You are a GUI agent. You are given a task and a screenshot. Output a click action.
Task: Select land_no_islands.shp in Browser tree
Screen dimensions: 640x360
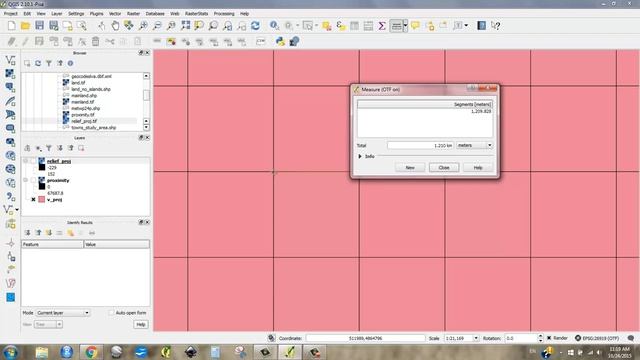coord(91,89)
